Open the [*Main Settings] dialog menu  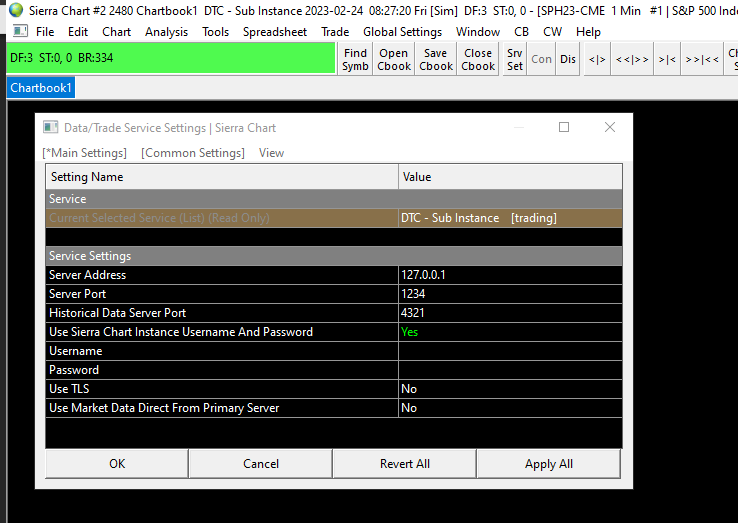pyautogui.click(x=85, y=153)
